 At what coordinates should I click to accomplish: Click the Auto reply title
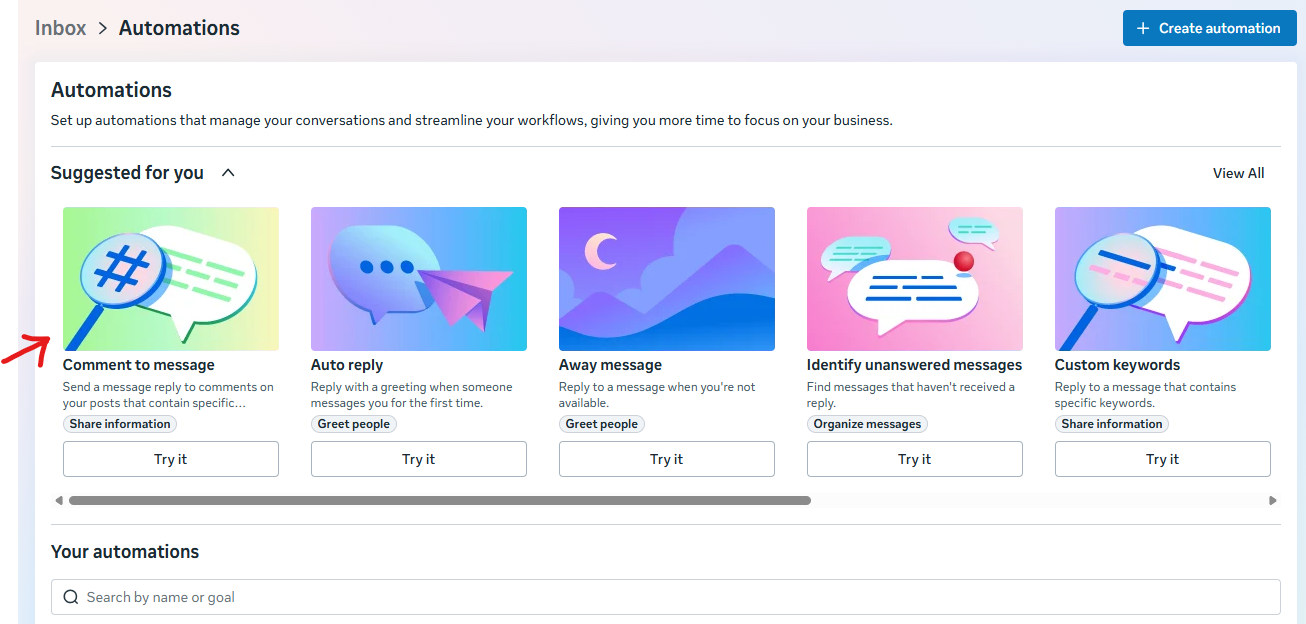[x=347, y=365]
